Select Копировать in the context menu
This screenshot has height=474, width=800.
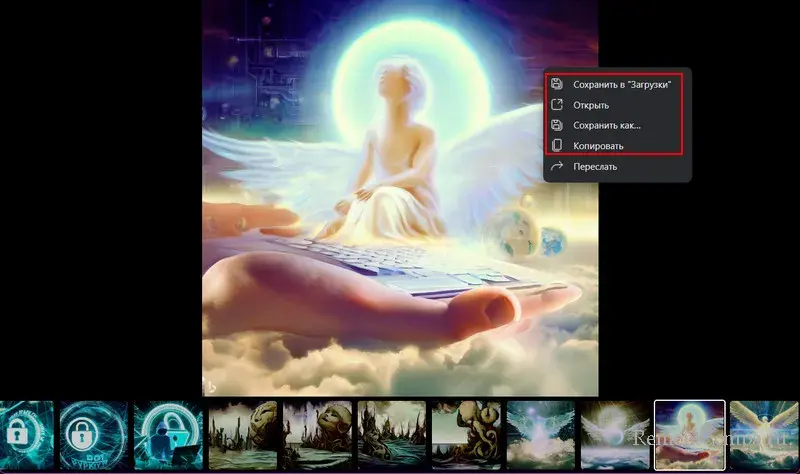click(598, 146)
